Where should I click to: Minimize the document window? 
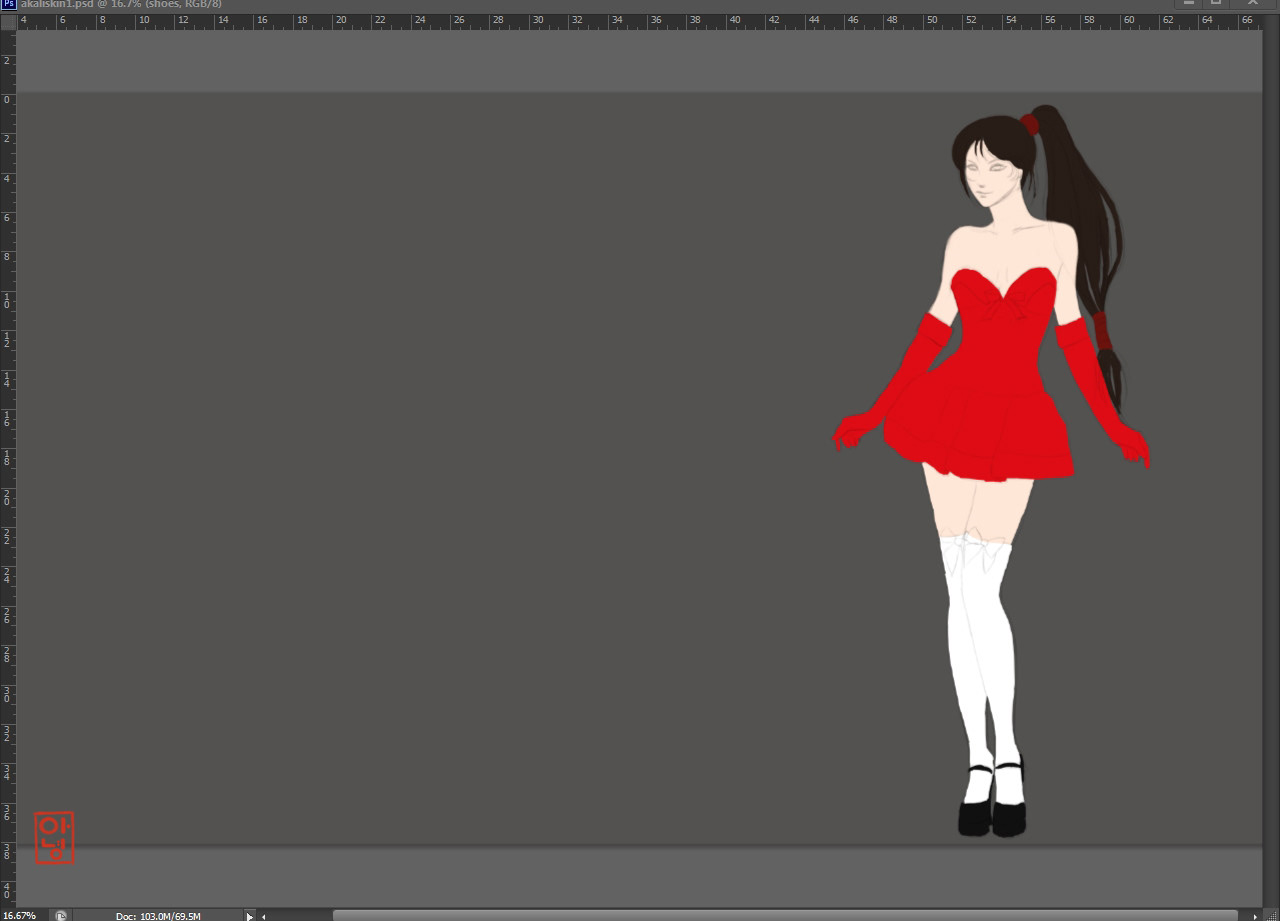click(1189, 3)
